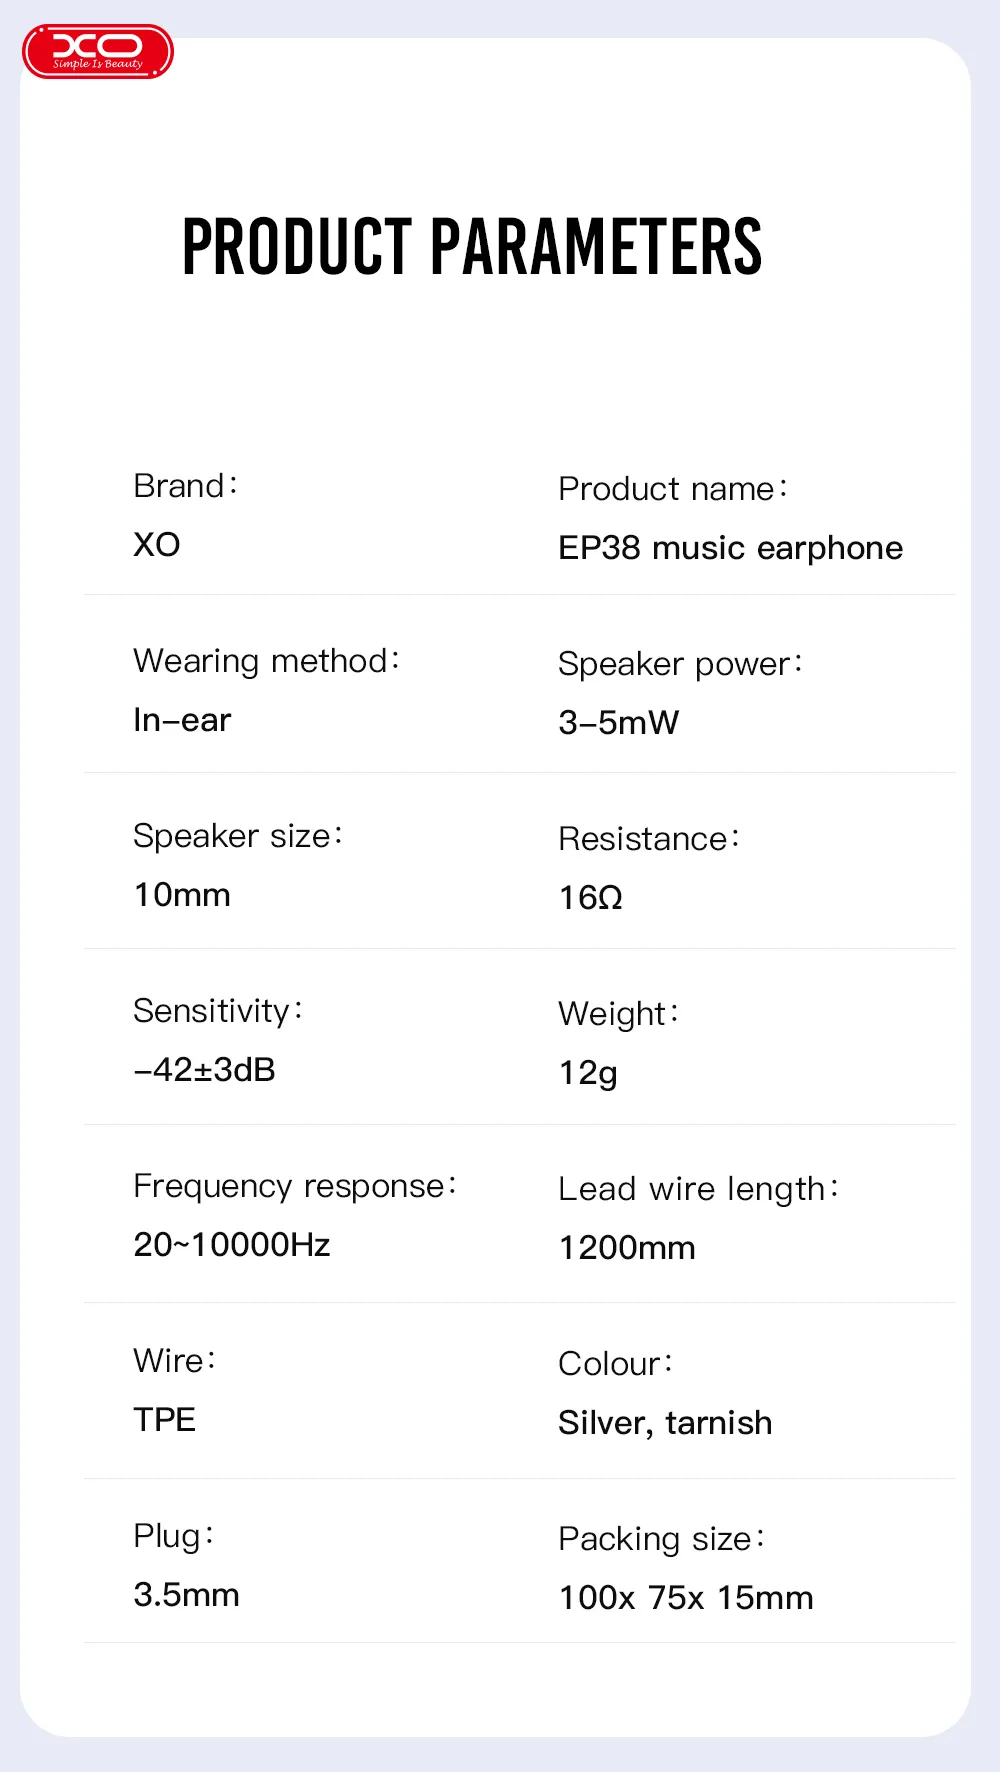Select the 3.5mm plug value
The width and height of the screenshot is (1000, 1772).
click(x=187, y=1595)
